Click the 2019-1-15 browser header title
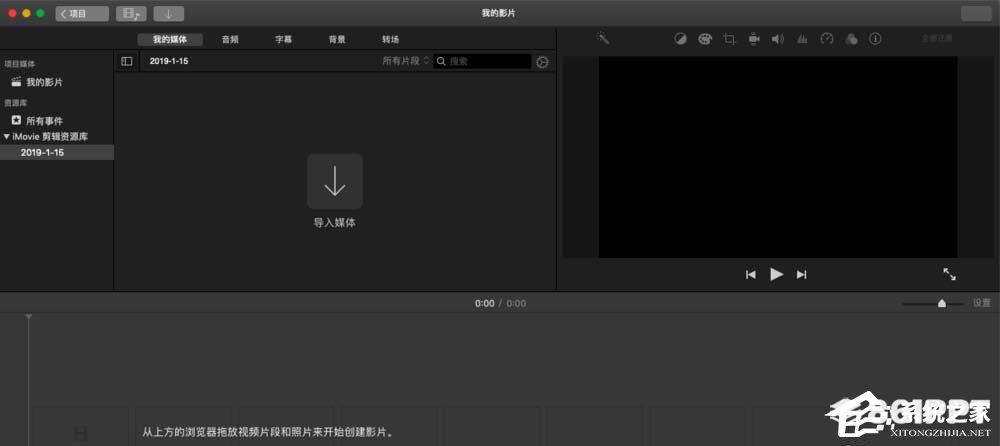 point(169,61)
